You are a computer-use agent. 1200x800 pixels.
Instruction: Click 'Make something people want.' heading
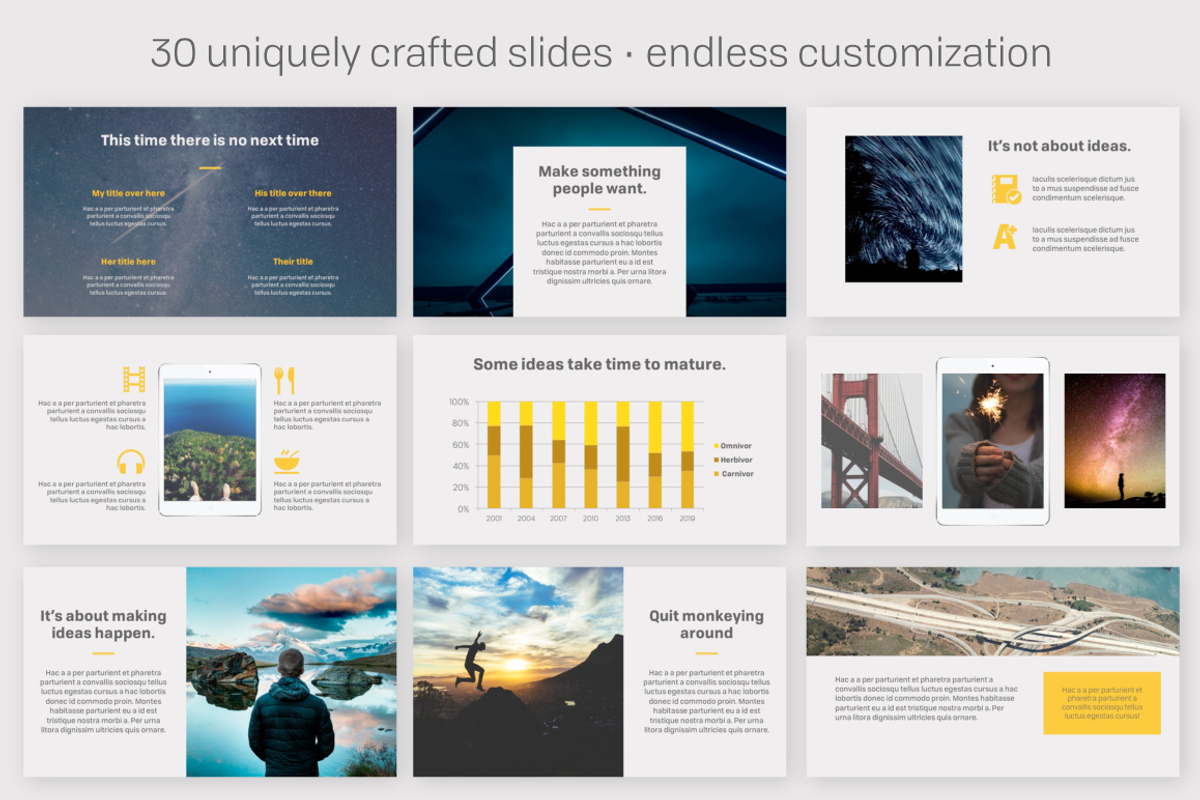(600, 180)
